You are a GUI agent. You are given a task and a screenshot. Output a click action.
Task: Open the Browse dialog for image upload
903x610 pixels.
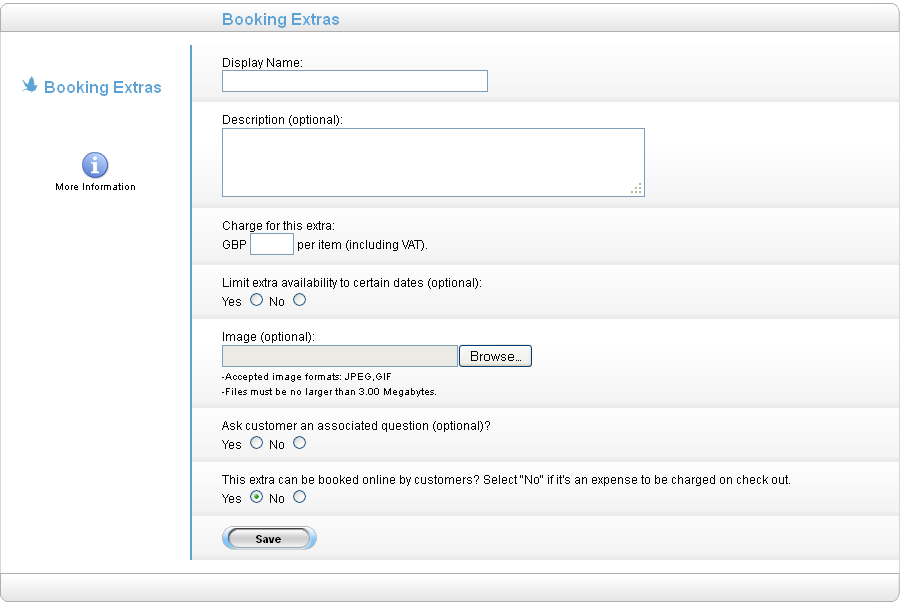coord(495,356)
